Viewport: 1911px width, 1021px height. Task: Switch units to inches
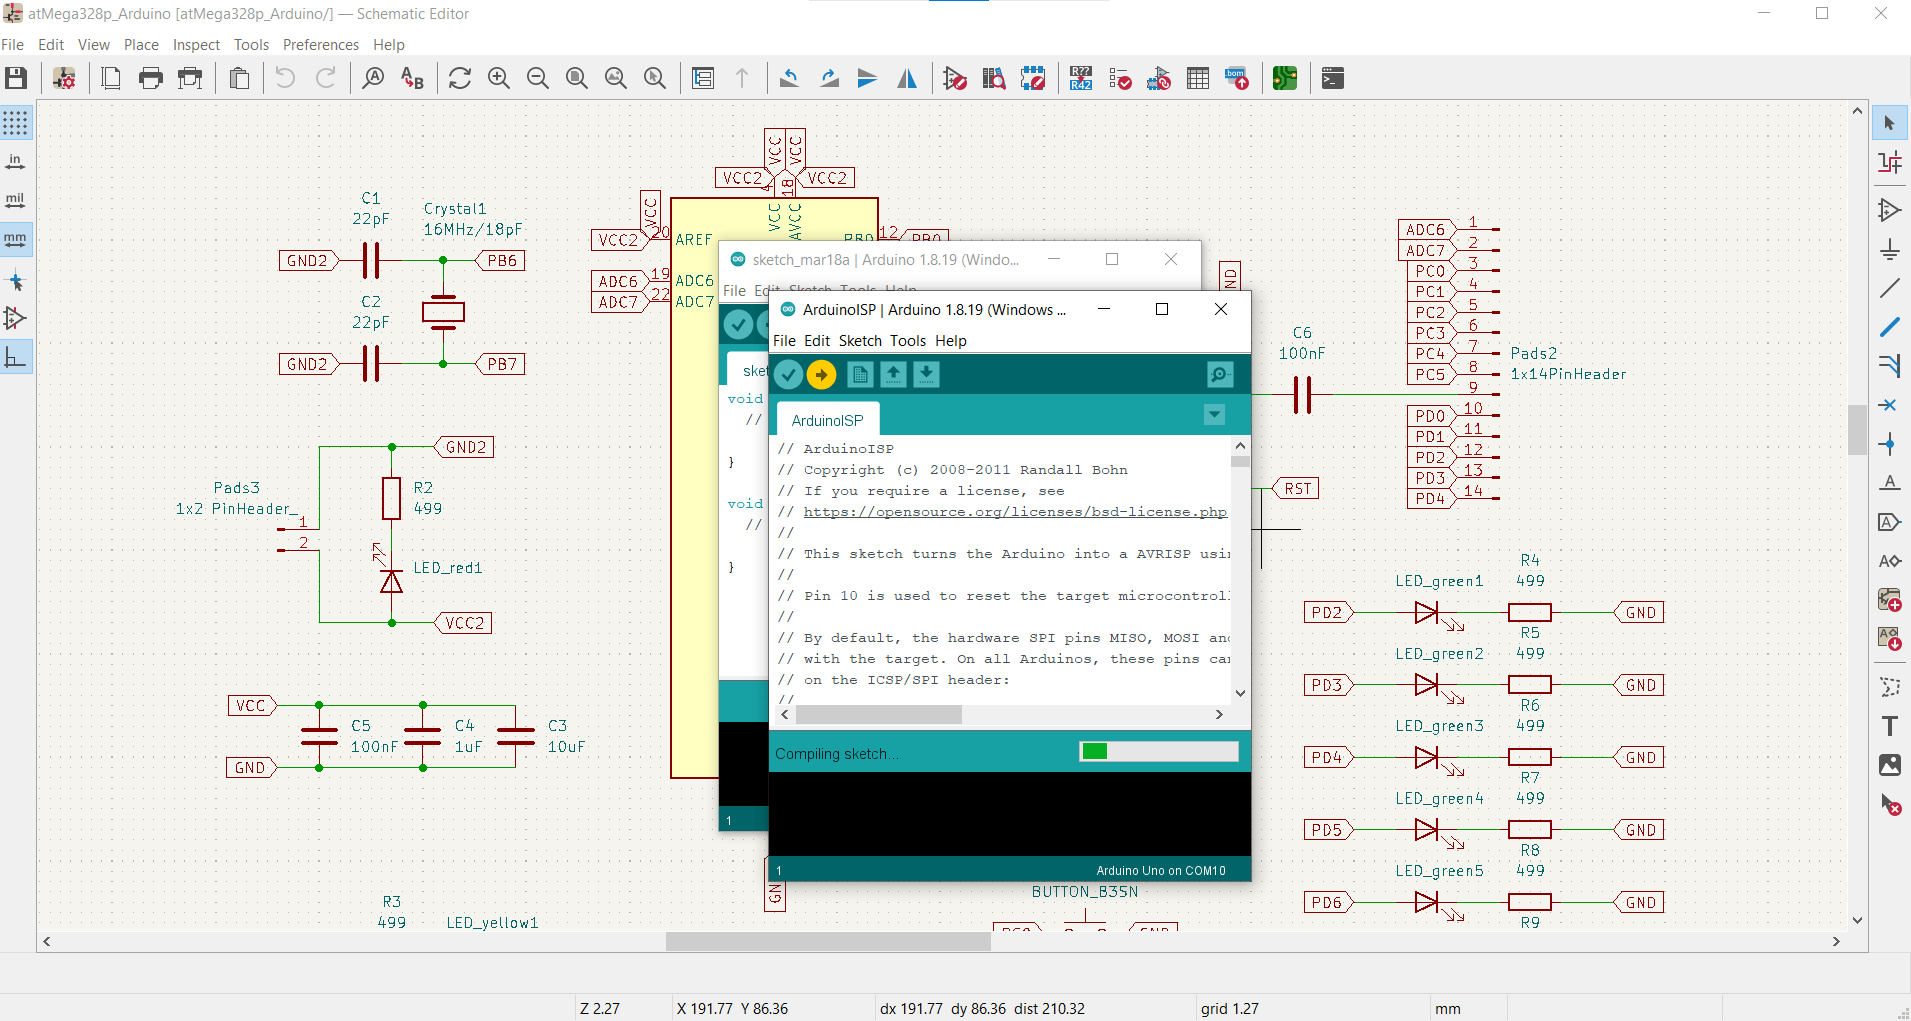click(x=16, y=162)
